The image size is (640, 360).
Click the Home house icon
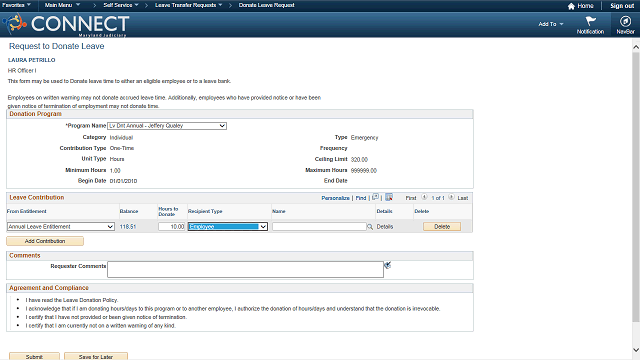(x=571, y=6)
